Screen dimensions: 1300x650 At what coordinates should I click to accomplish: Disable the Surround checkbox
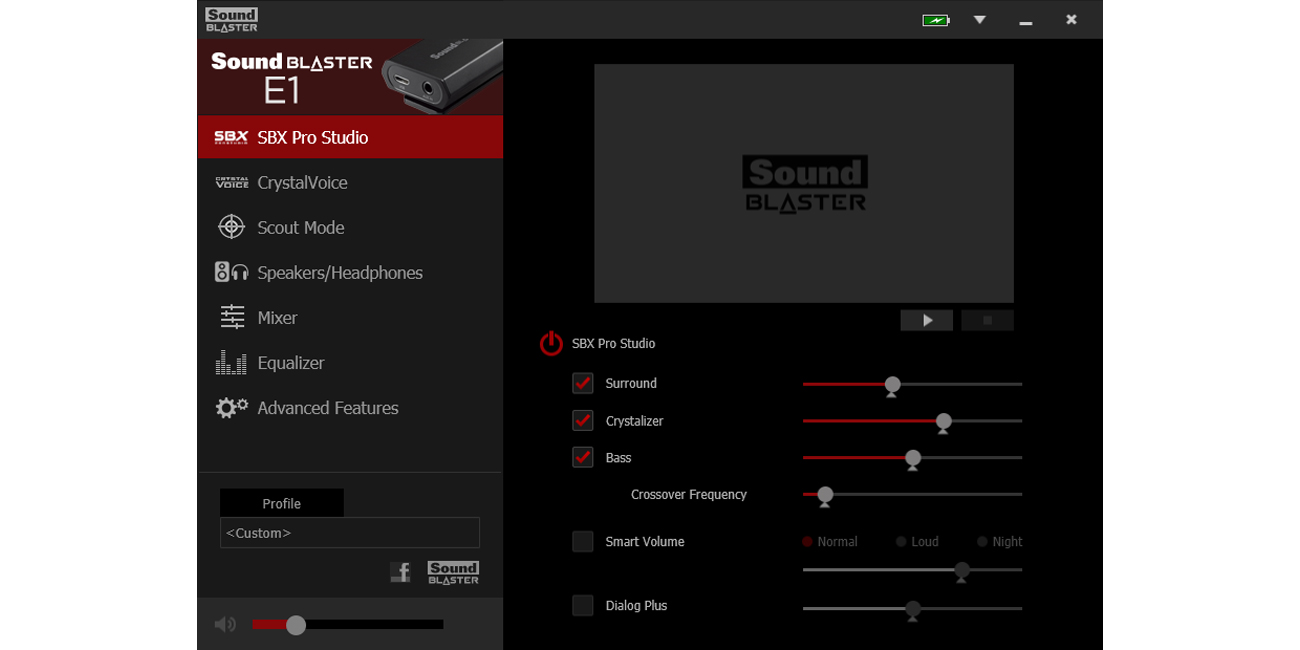click(583, 383)
